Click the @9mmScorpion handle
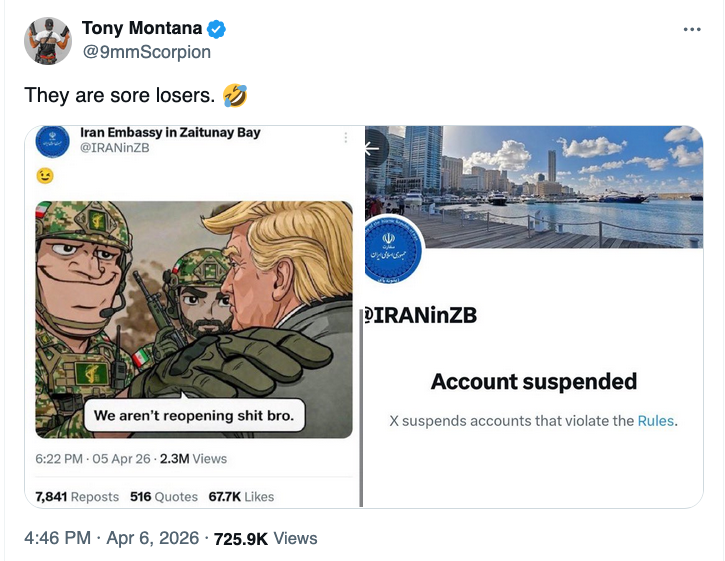Image resolution: width=725 pixels, height=561 pixels. coord(146,52)
